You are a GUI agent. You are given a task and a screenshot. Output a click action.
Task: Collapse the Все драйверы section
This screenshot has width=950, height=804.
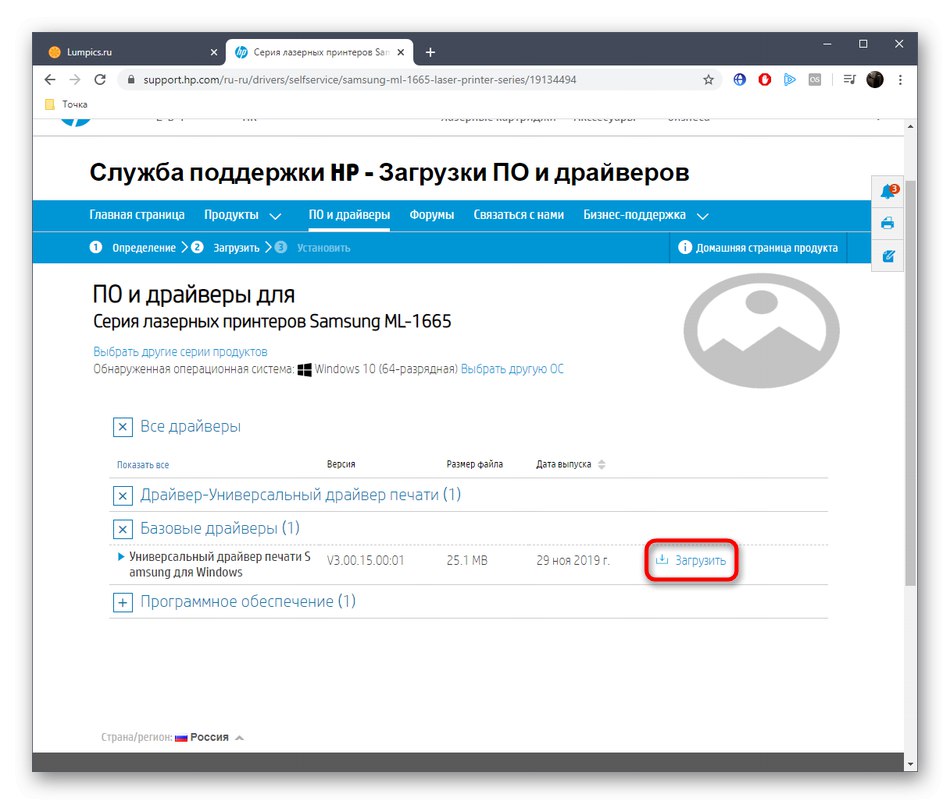click(122, 426)
